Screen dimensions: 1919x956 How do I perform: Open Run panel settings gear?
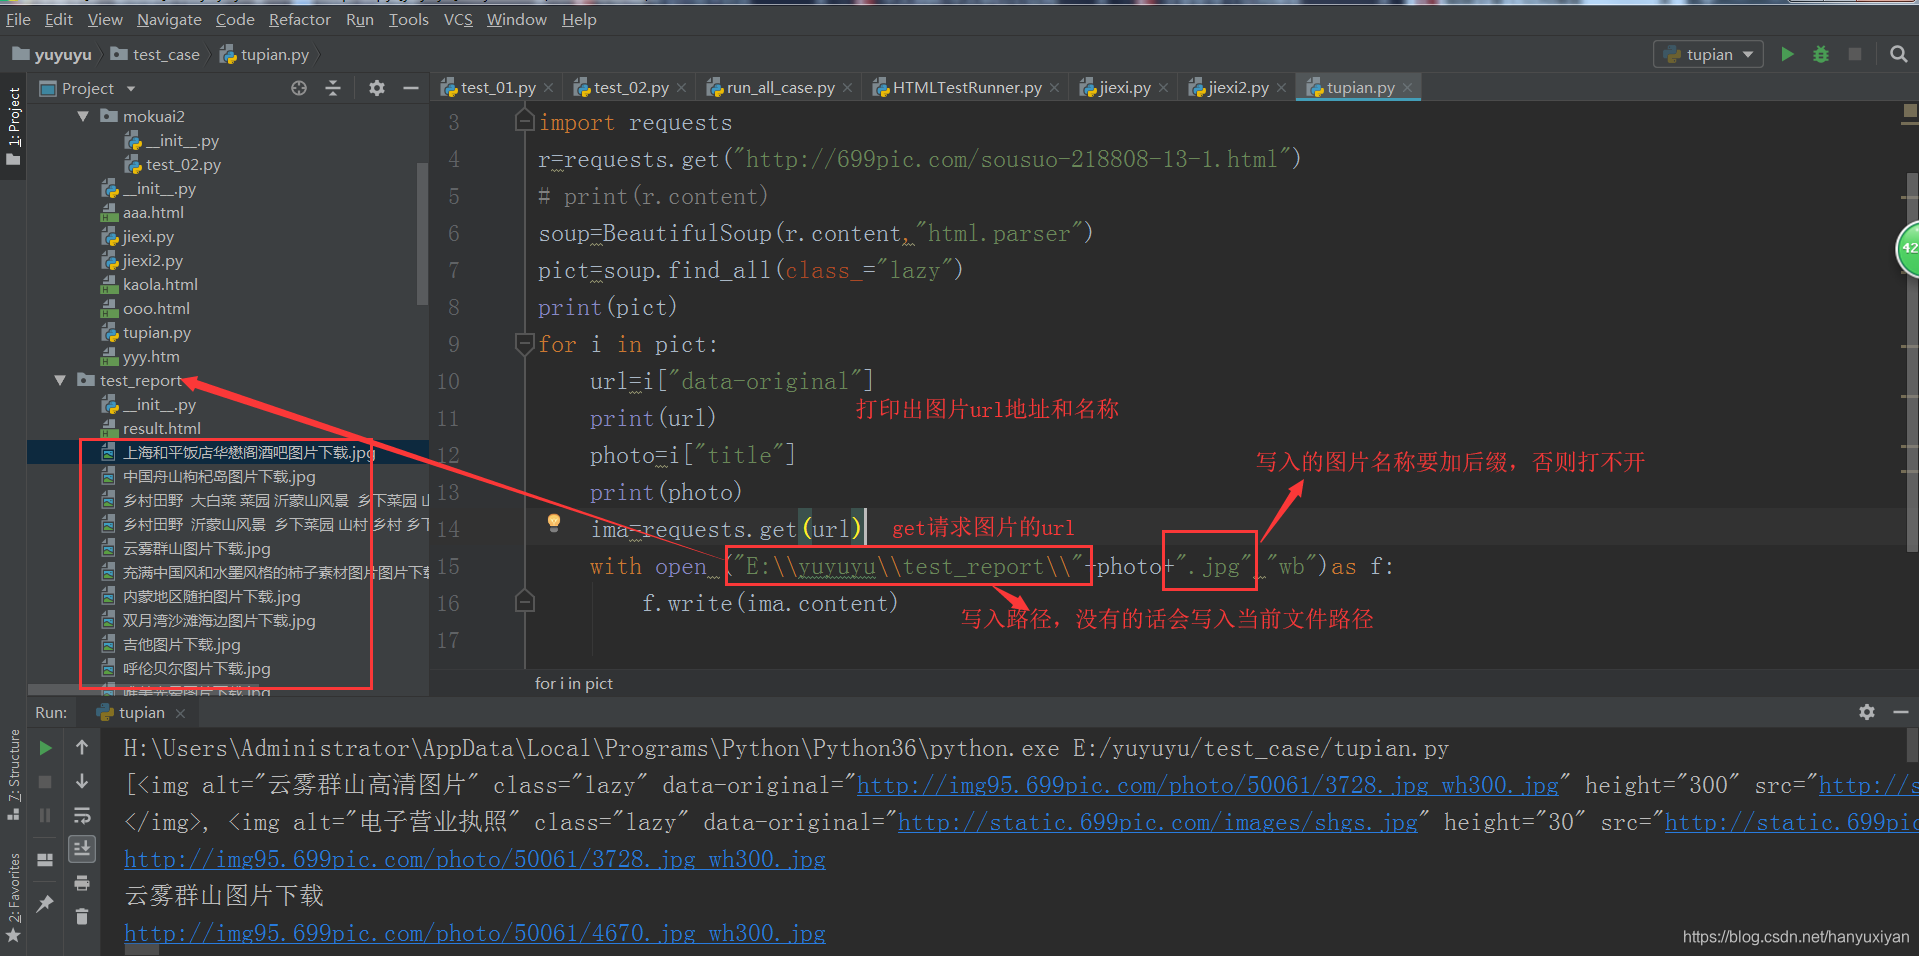[1866, 712]
